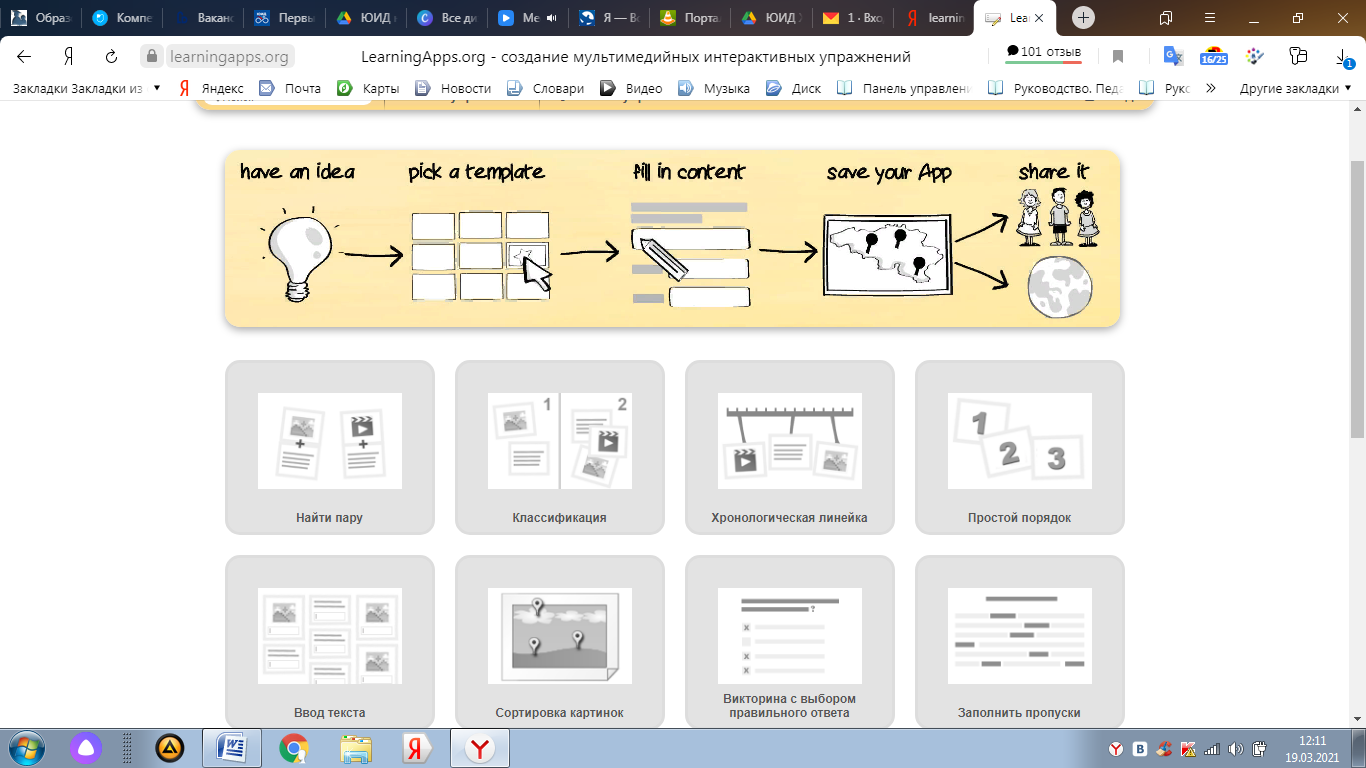Open Microsoft Word from the taskbar
The height and width of the screenshot is (768, 1366).
pos(231,747)
